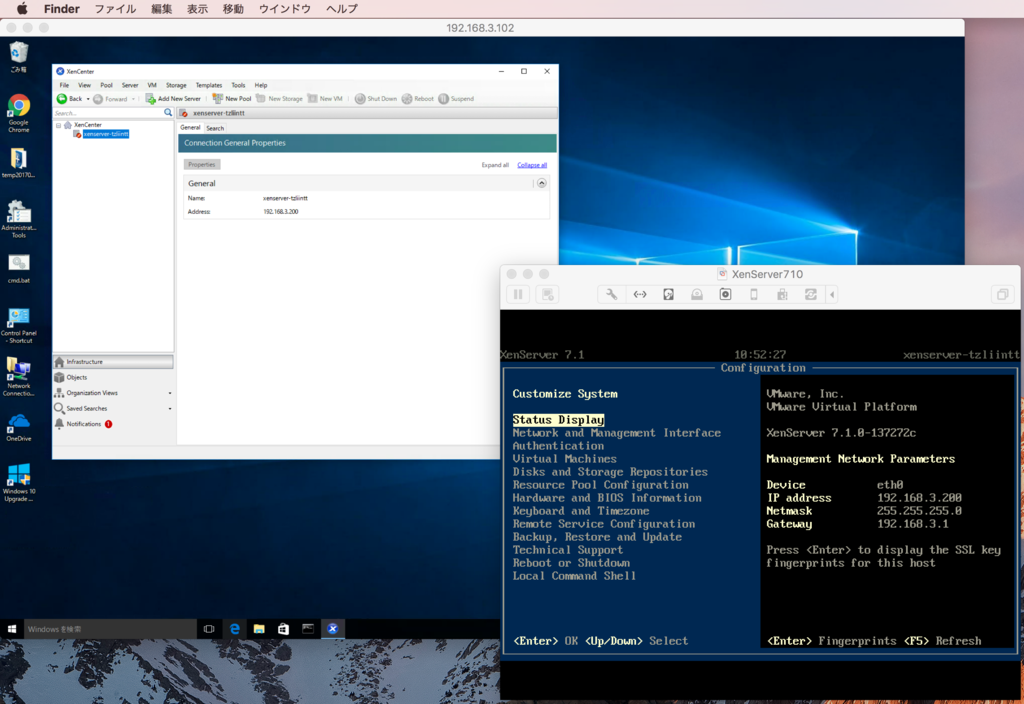Click the Unity view icon in XenServer710 window
Viewport: 1024px width, 704px height.
[1002, 295]
